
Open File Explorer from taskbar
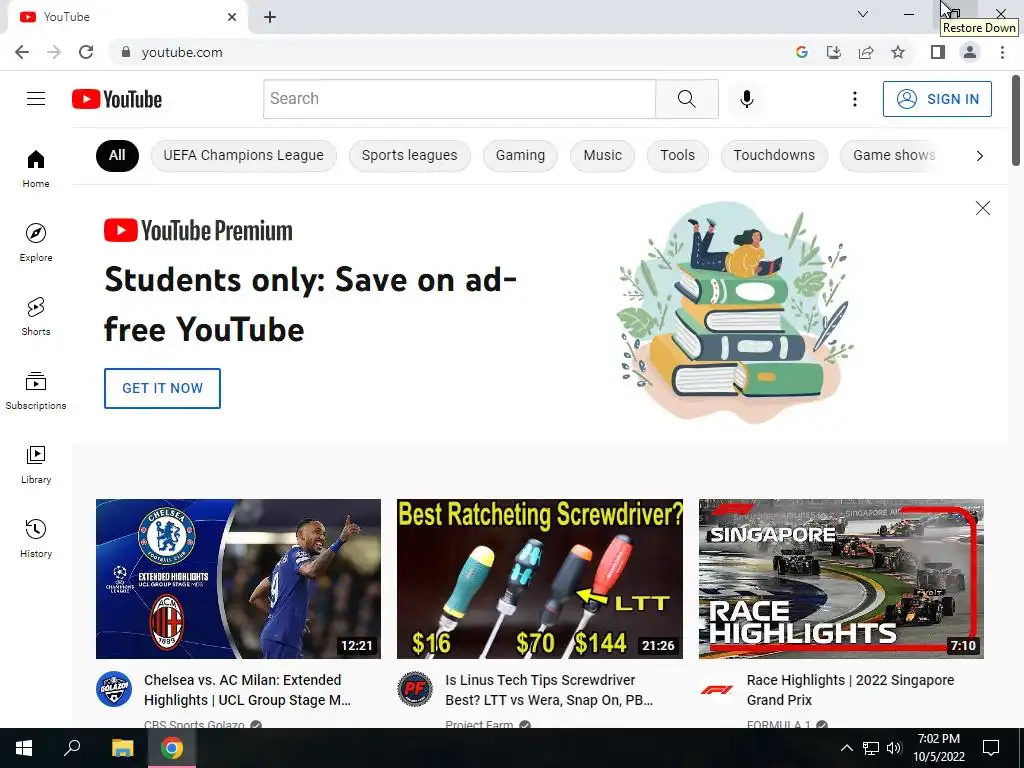pyautogui.click(x=122, y=748)
